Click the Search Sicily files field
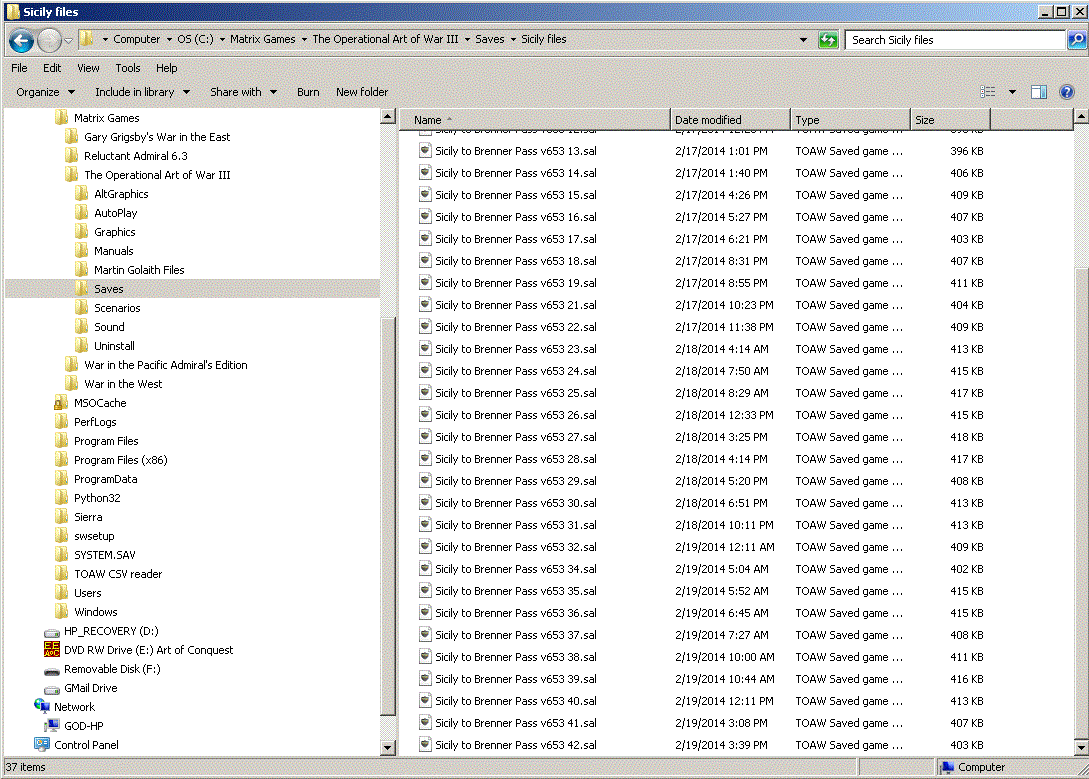Screen dimensions: 1089x779 (x=956, y=40)
